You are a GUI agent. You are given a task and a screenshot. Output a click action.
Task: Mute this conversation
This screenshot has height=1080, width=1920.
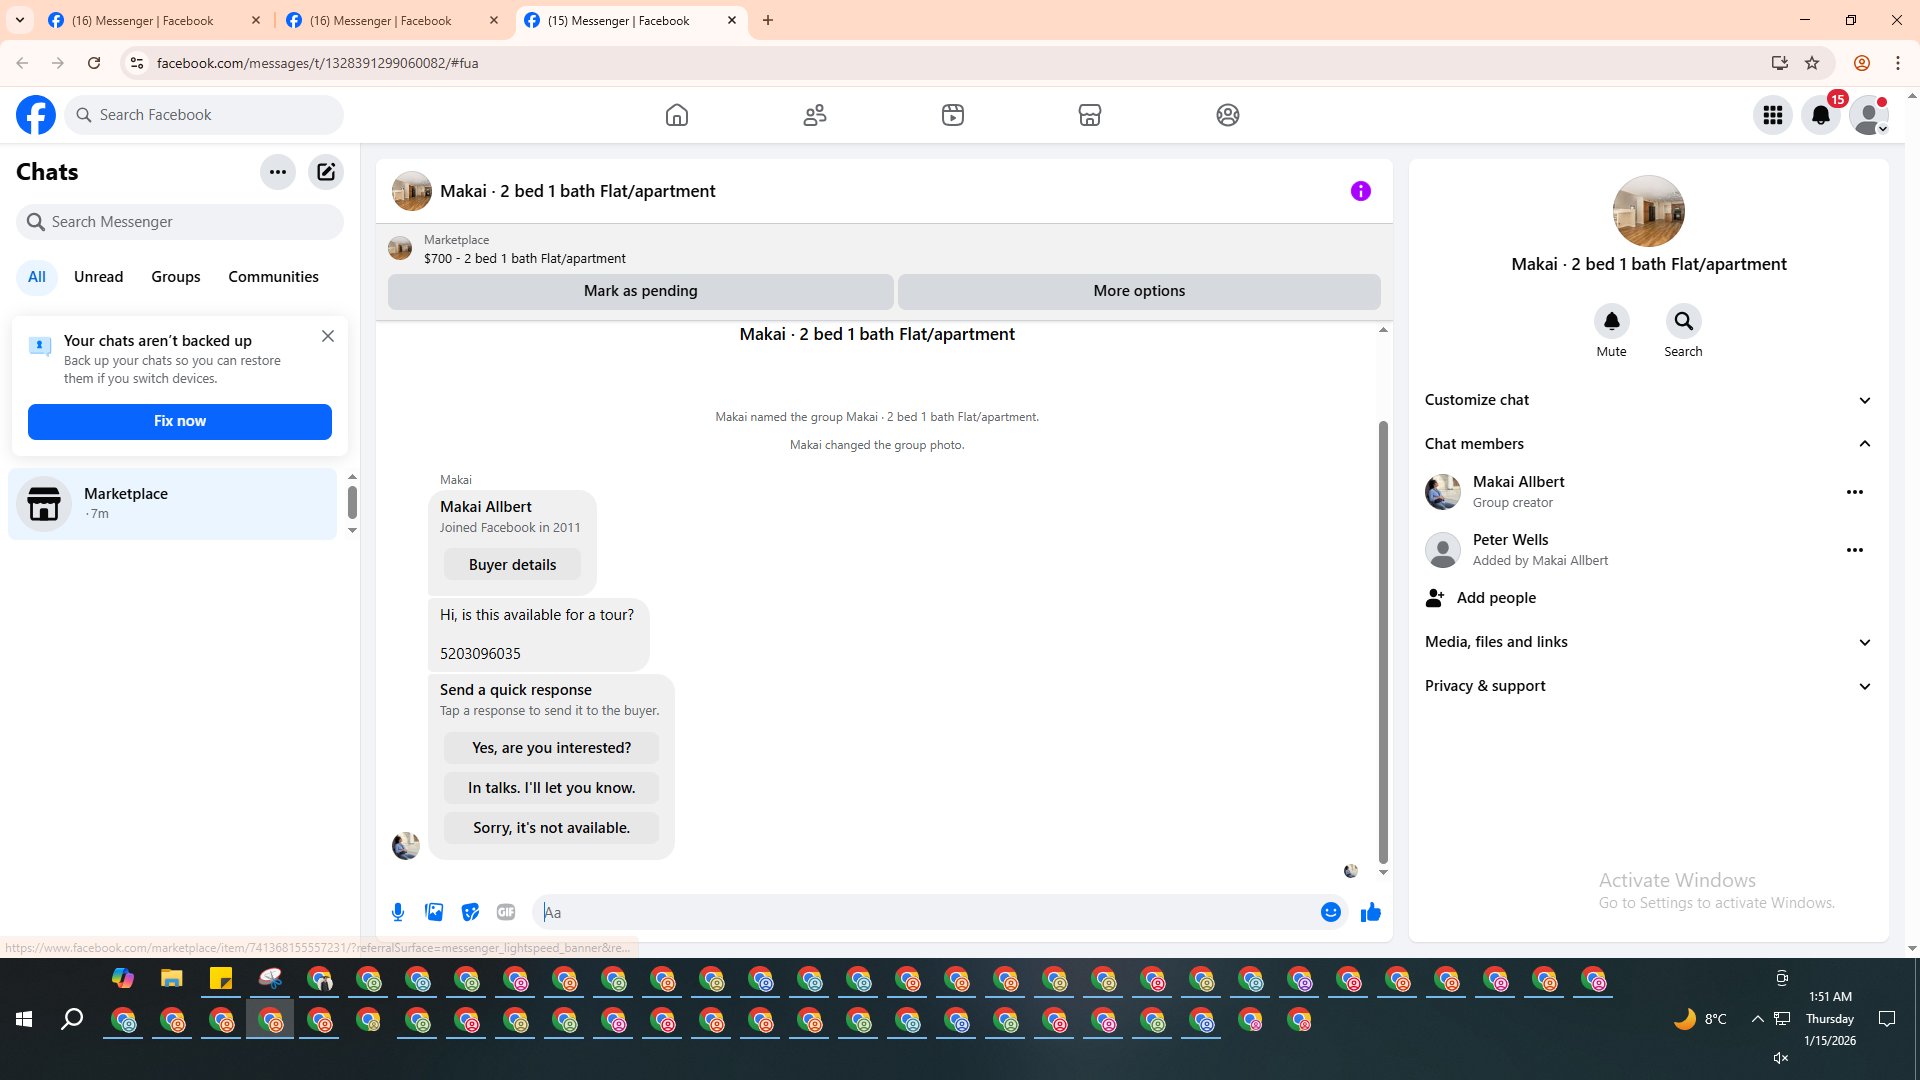pyautogui.click(x=1611, y=322)
